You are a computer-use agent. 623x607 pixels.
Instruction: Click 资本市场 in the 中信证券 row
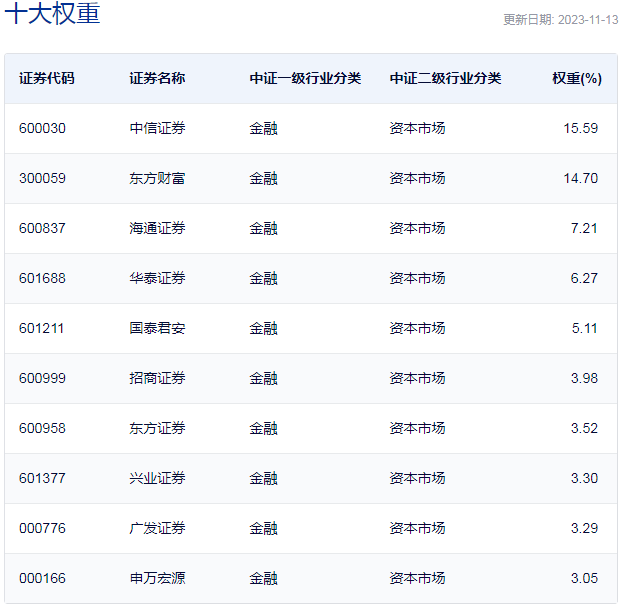coord(417,128)
